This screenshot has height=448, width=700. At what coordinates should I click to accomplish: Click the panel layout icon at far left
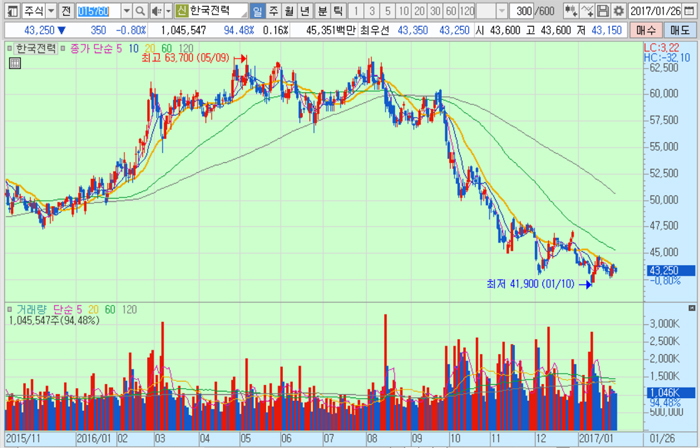click(9, 10)
